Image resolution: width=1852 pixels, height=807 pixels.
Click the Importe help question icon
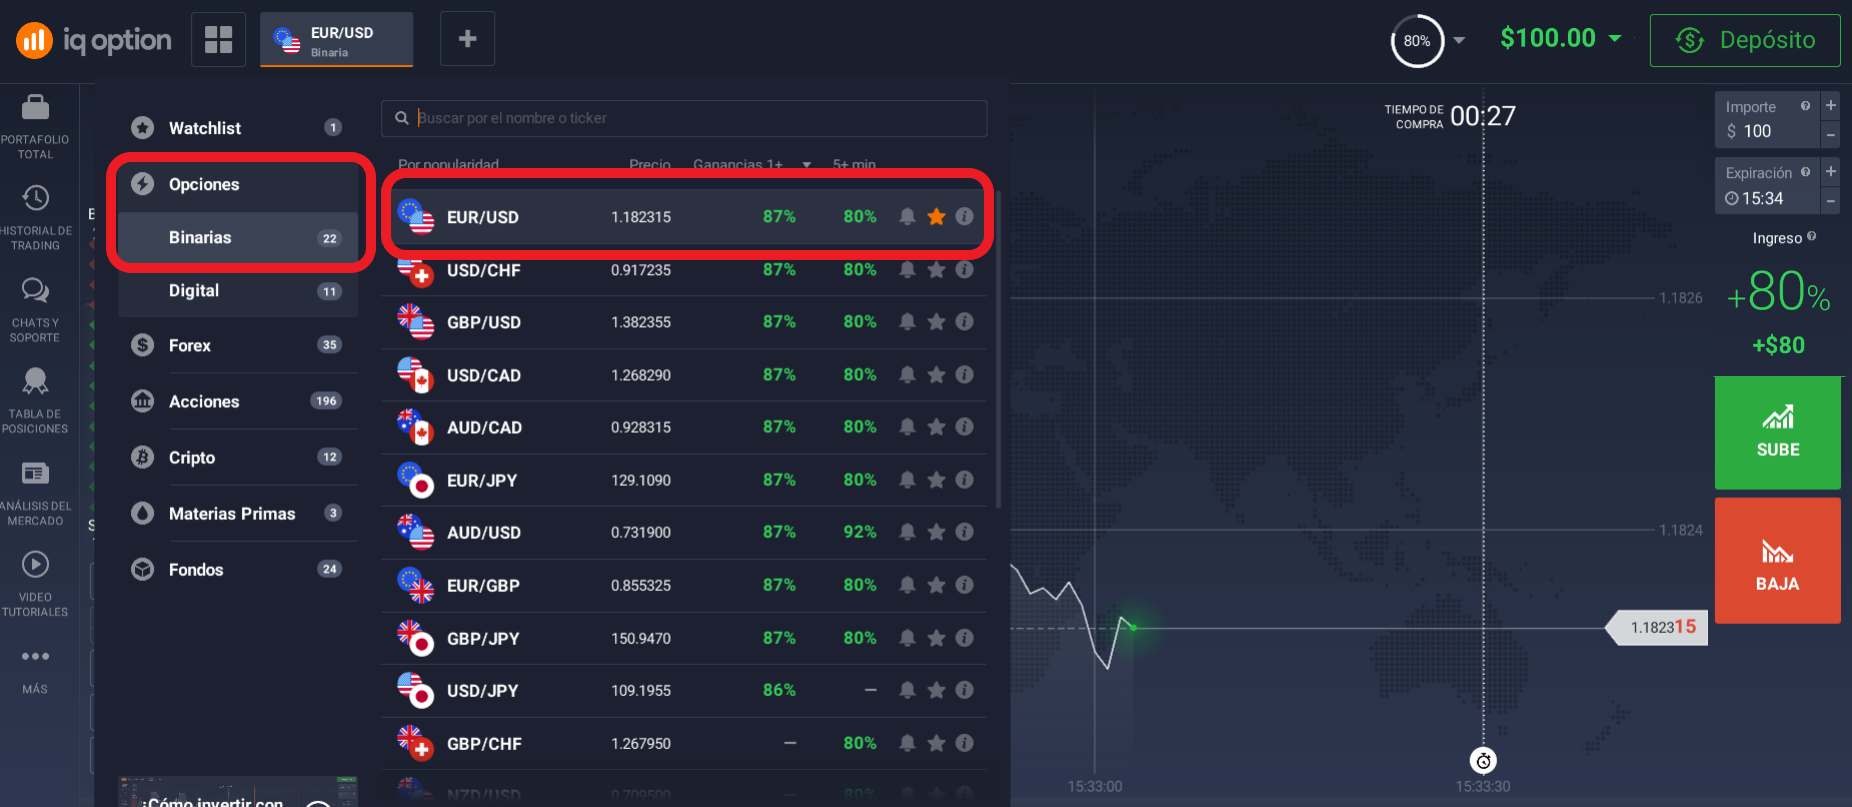[x=1805, y=106]
